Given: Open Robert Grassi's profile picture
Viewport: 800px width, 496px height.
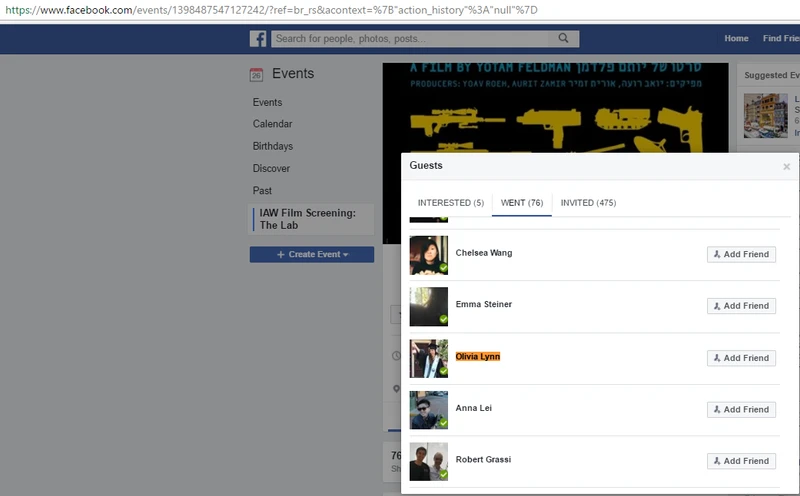Looking at the screenshot, I should [429, 461].
